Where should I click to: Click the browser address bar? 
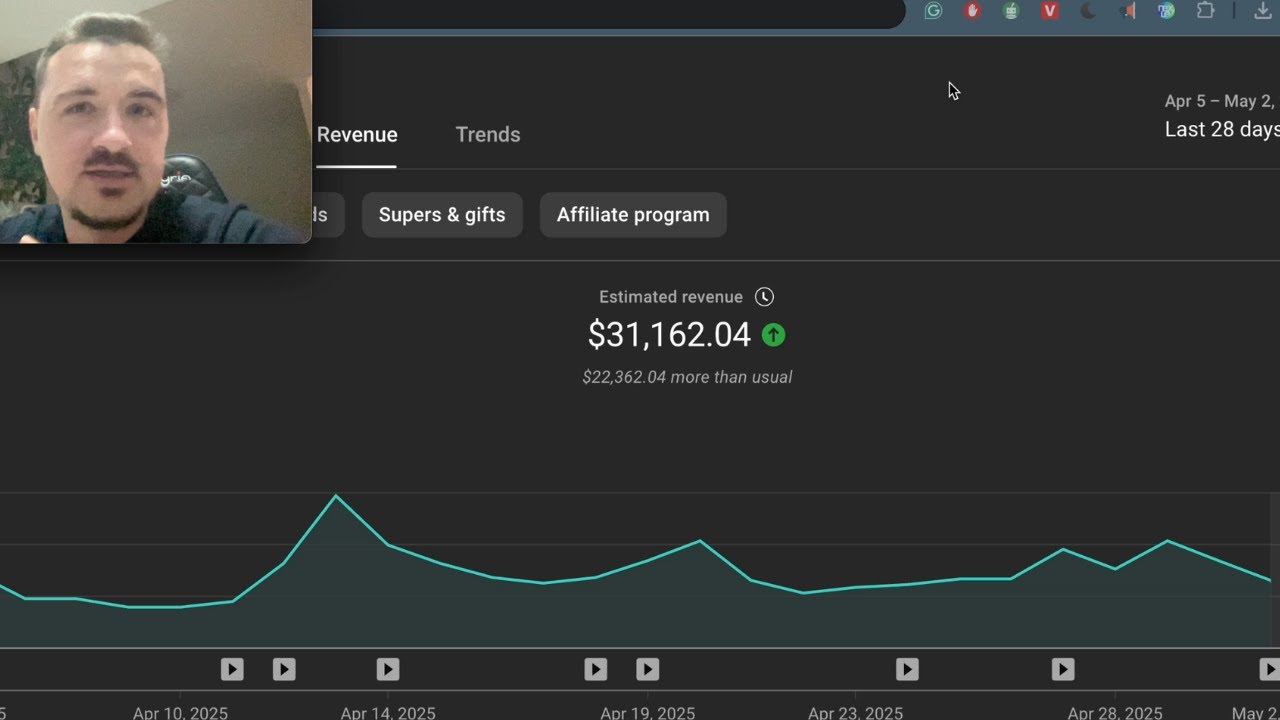tap(608, 13)
